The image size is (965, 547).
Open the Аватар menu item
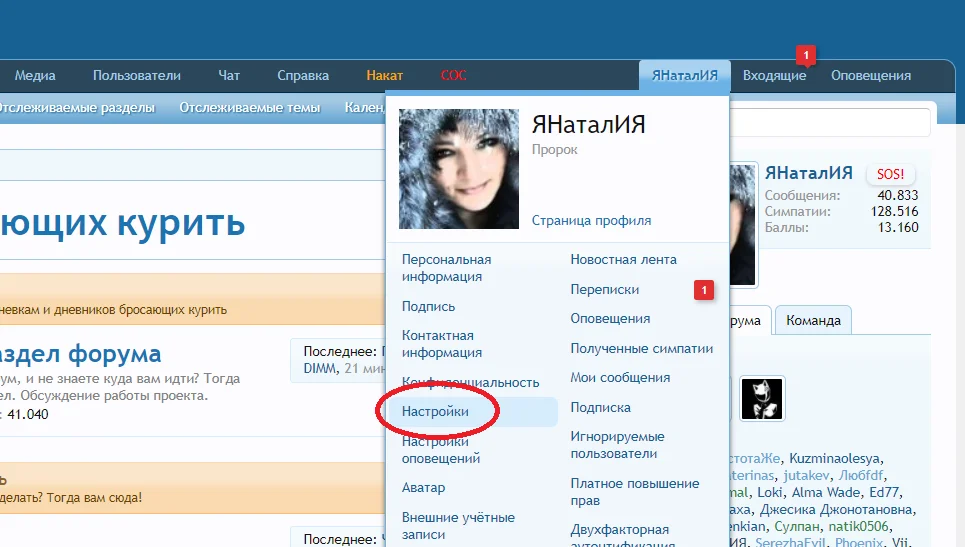tap(423, 487)
